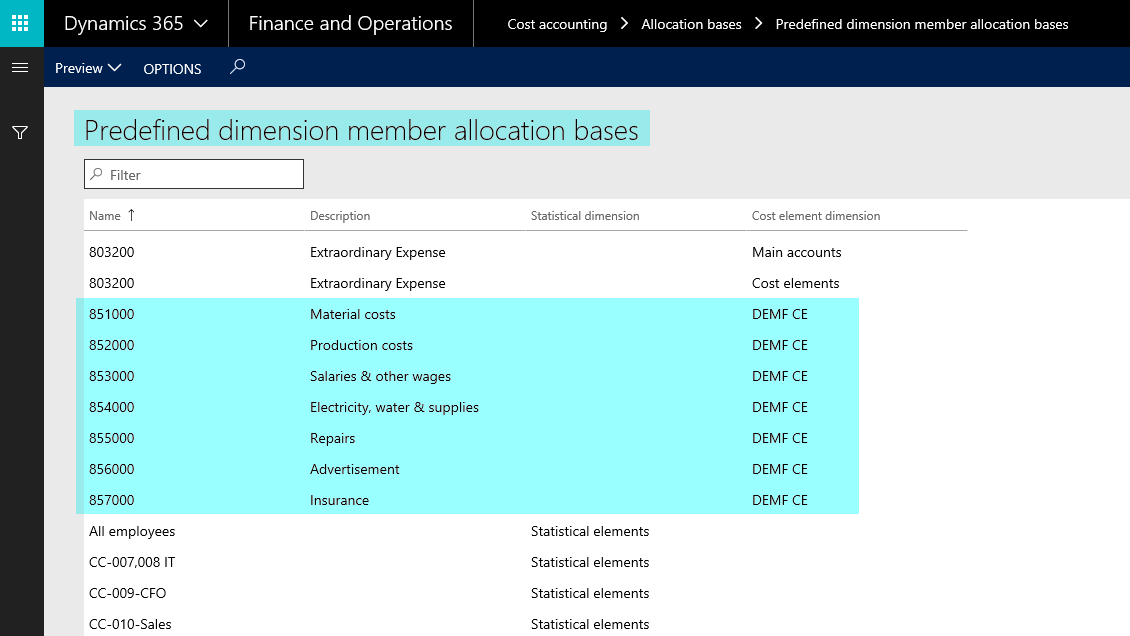Expand the Preview menu
Screen dimensions: 1130x636
(x=88, y=68)
